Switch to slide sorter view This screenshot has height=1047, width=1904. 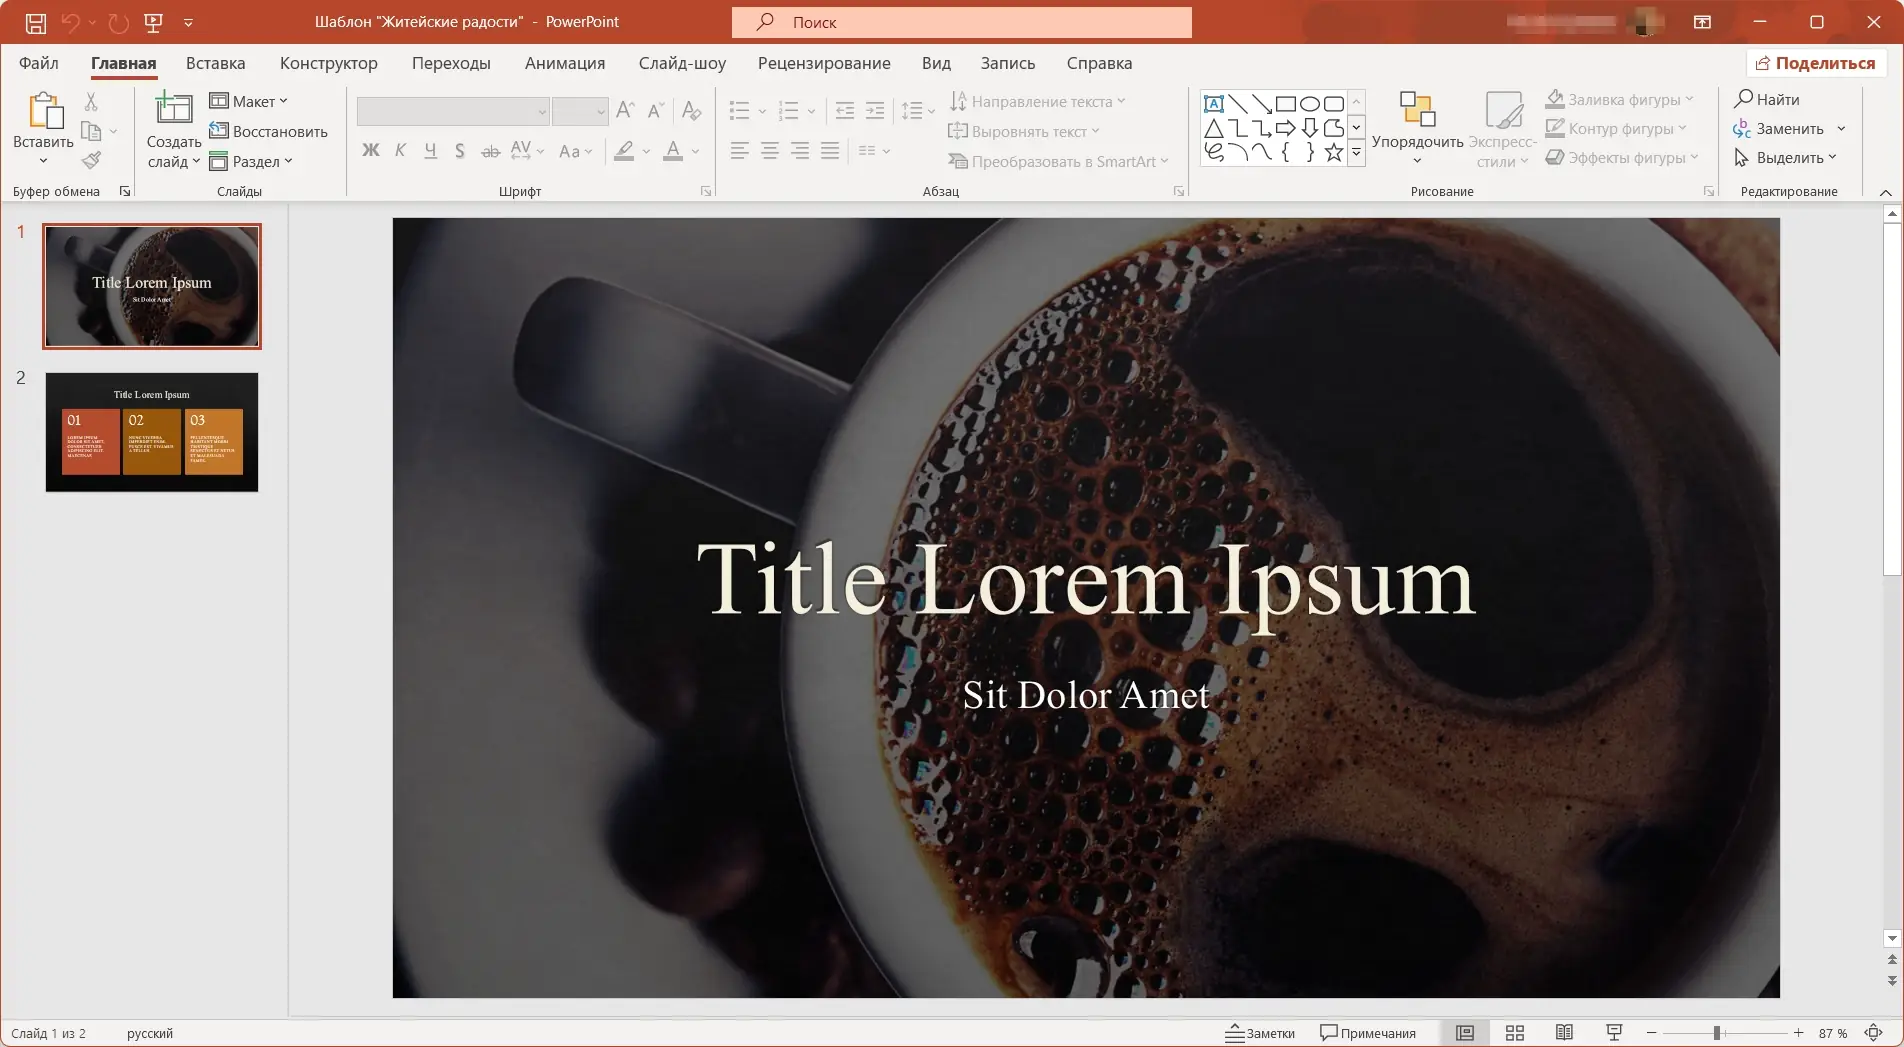point(1515,1033)
